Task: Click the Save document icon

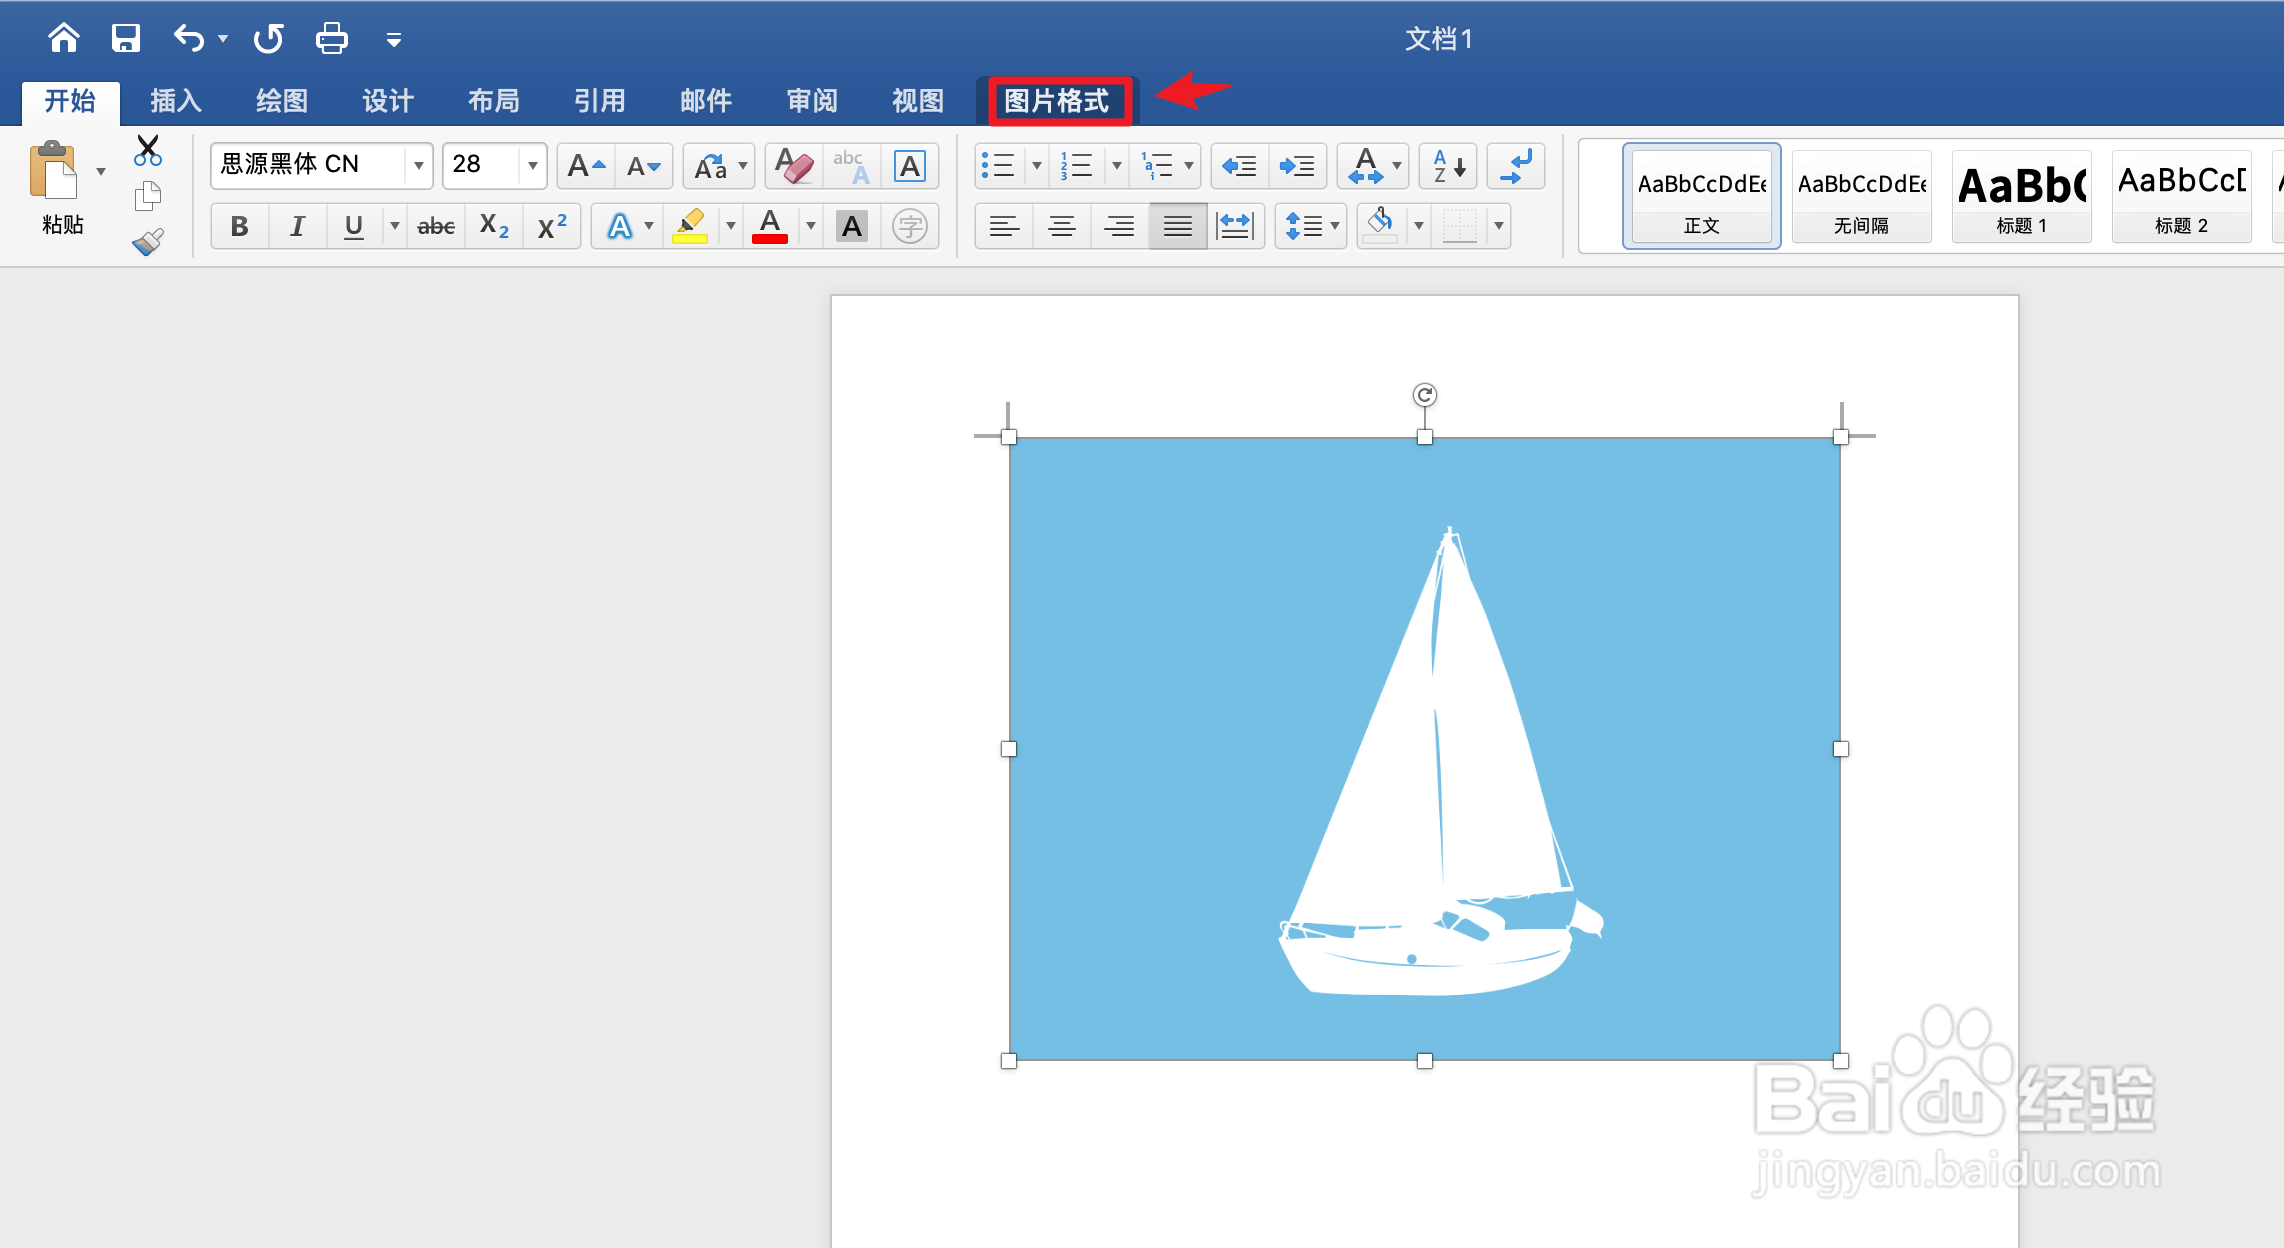Action: click(125, 39)
